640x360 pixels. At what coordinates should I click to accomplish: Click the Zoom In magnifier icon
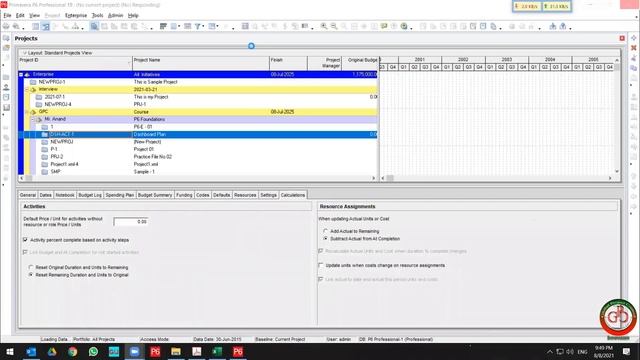click(x=324, y=26)
